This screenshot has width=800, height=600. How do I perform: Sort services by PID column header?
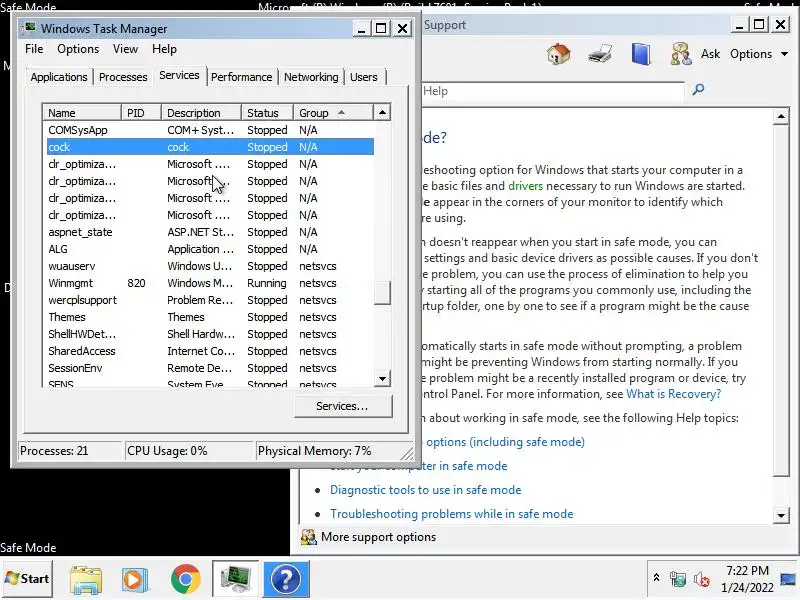pos(141,113)
